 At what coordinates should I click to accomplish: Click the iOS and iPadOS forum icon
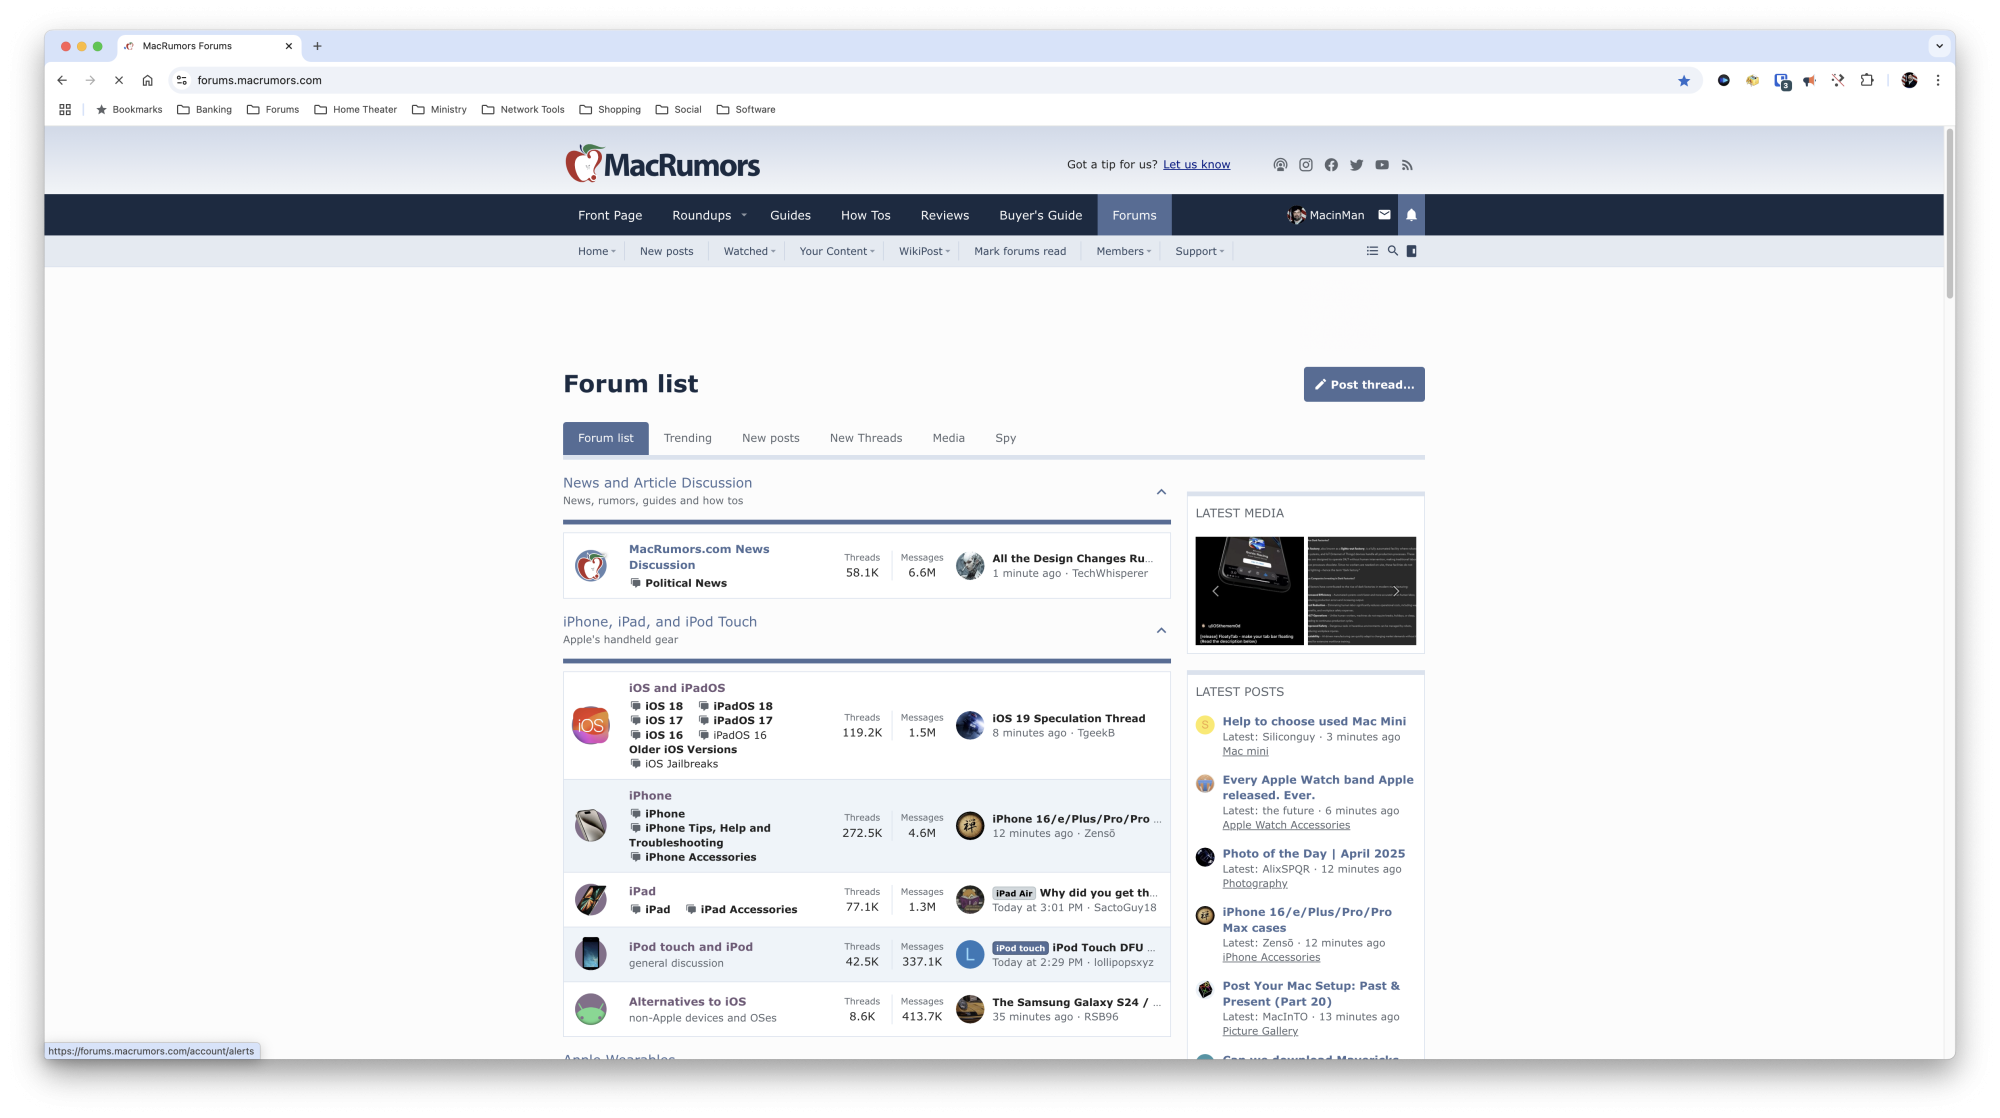pyautogui.click(x=591, y=725)
